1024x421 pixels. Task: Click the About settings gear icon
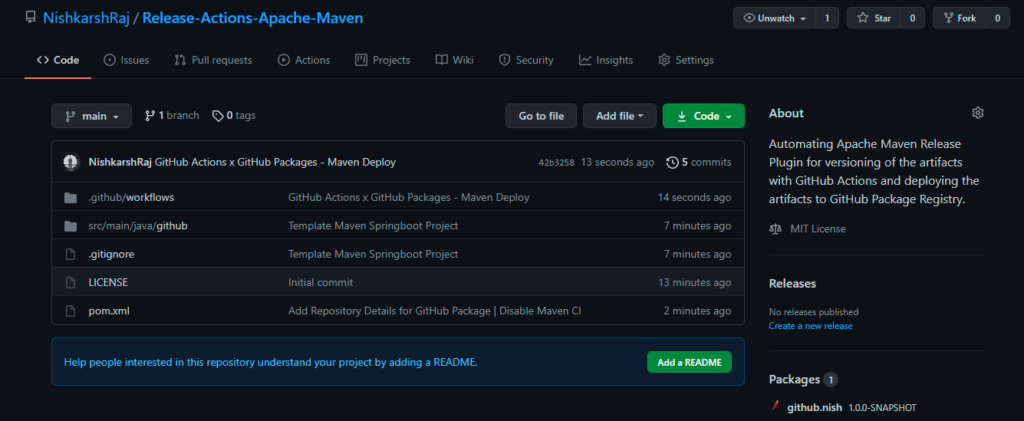click(x=978, y=113)
